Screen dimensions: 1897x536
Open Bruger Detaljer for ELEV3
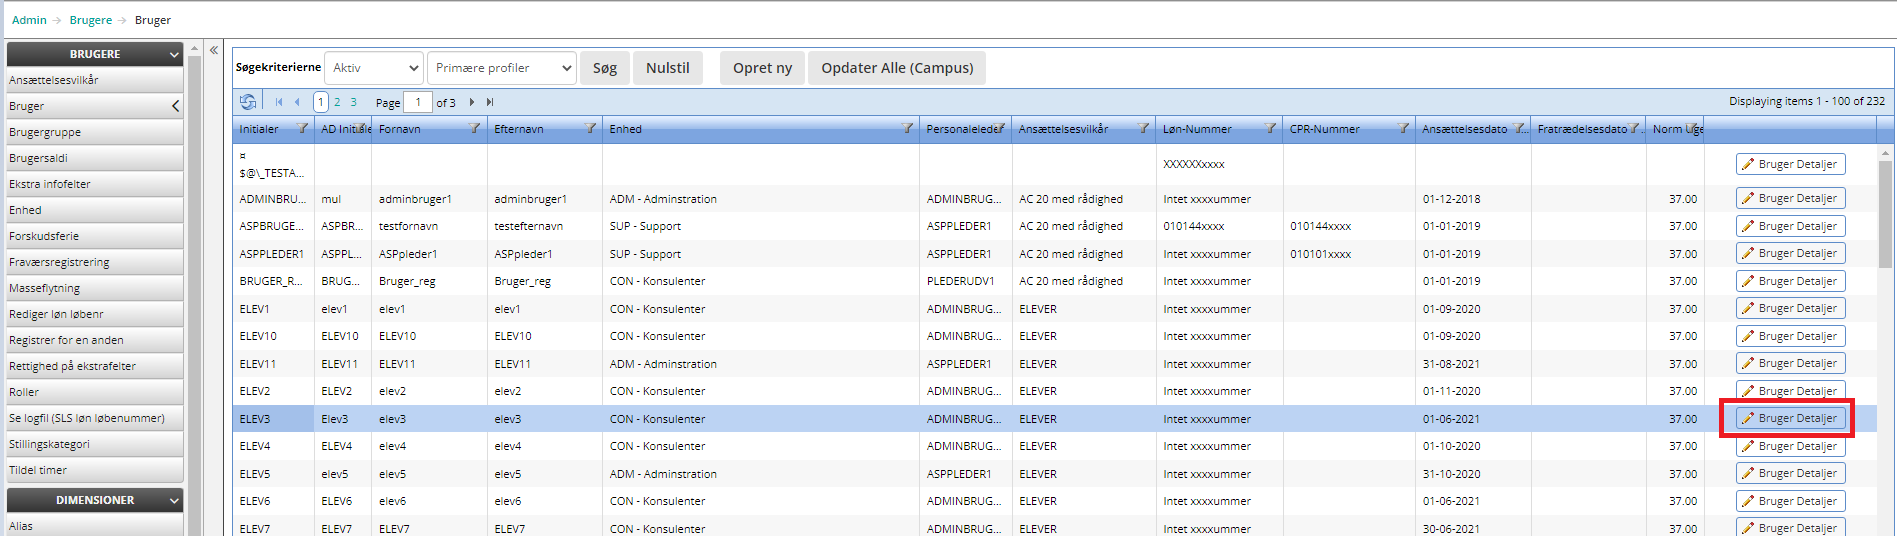(1790, 418)
